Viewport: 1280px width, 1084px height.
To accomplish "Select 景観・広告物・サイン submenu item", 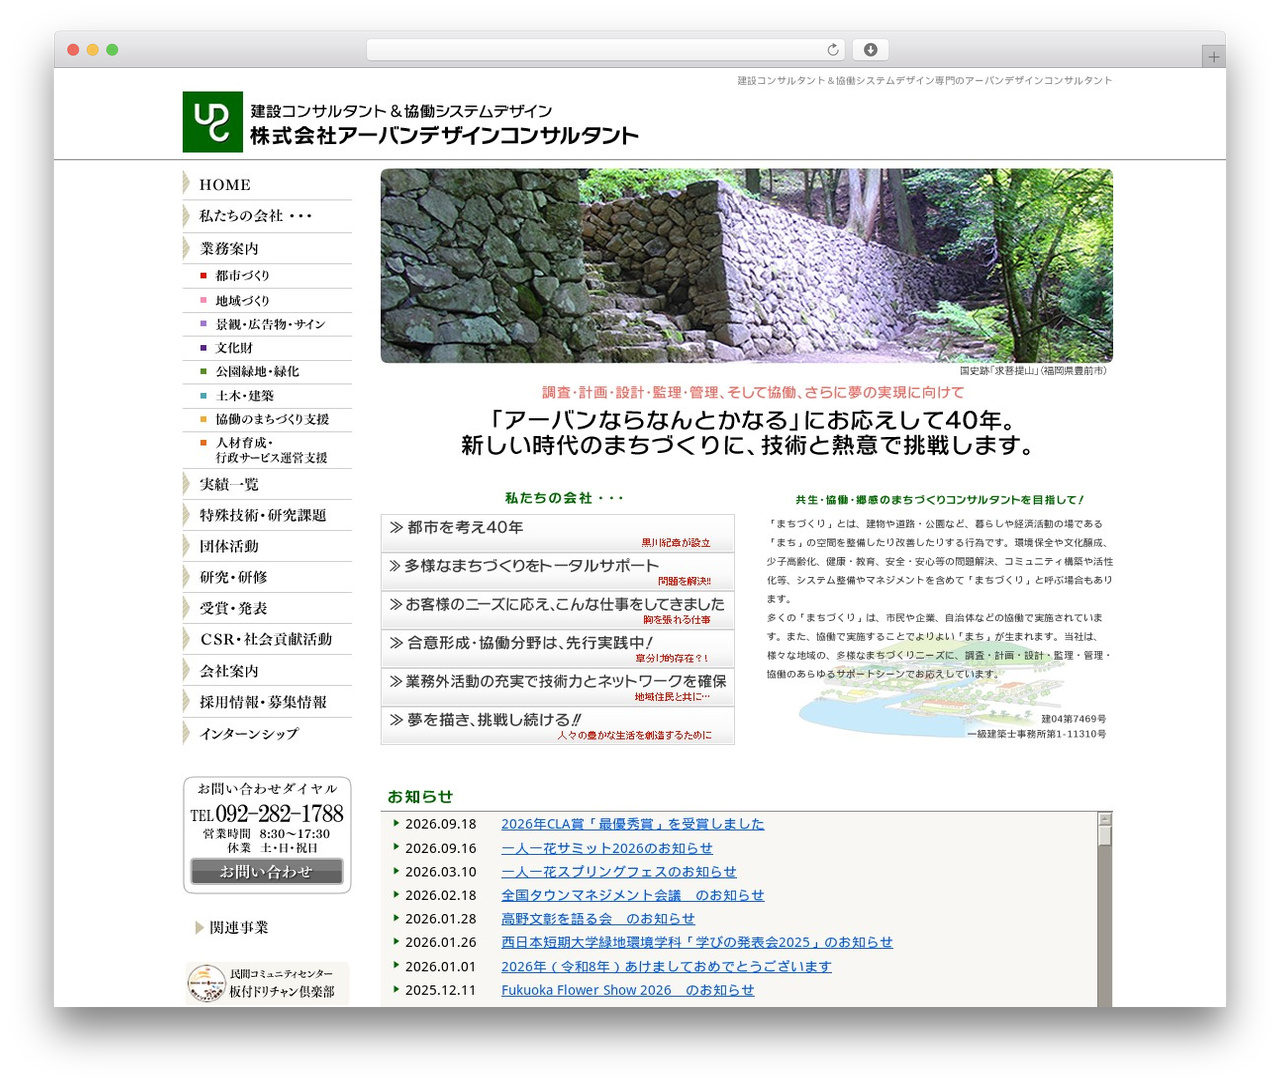I will 267,324.
